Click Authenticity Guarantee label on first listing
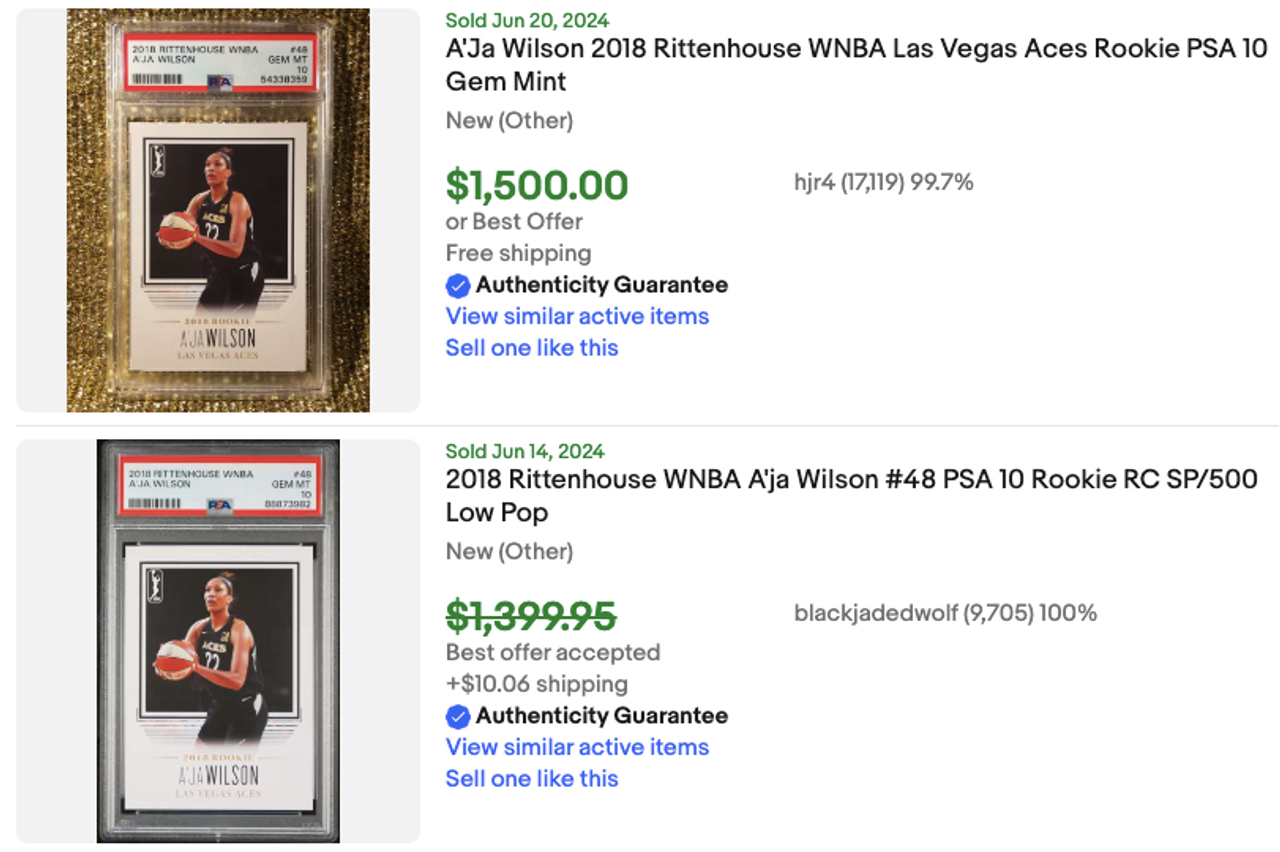 click(x=602, y=286)
